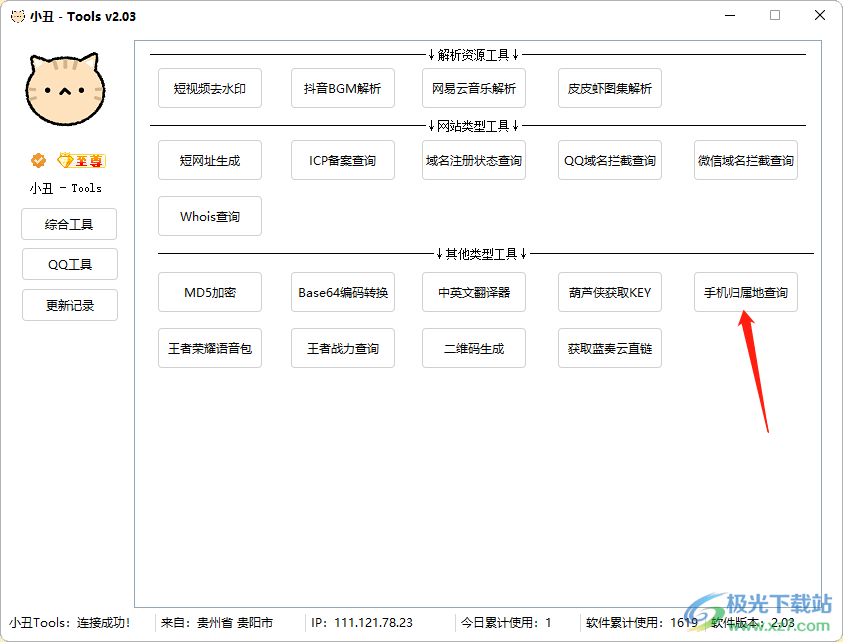Minimize the 小丑 Tools window
The width and height of the screenshot is (843, 642).
coord(730,16)
